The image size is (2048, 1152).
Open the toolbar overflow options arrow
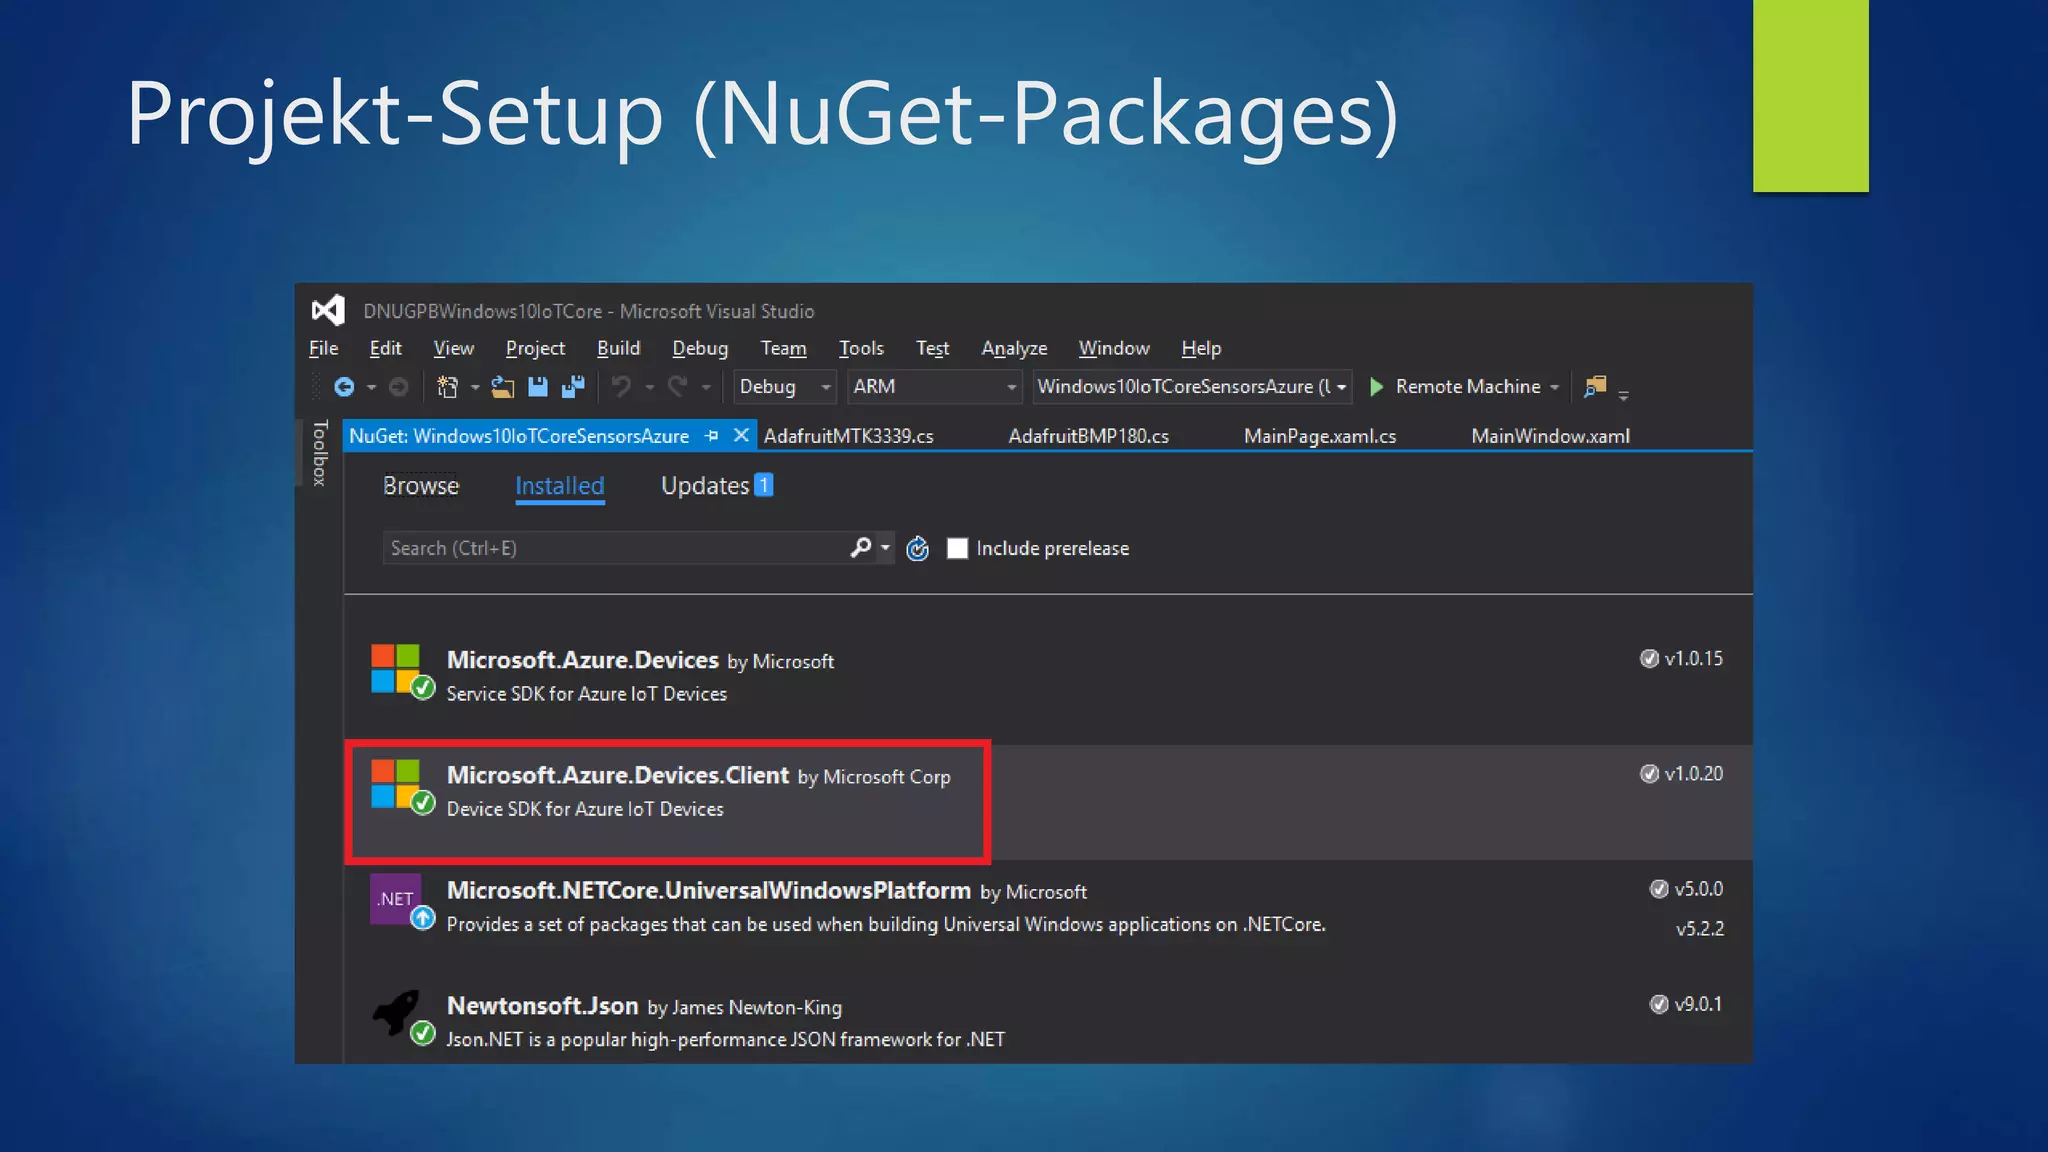click(x=1623, y=394)
